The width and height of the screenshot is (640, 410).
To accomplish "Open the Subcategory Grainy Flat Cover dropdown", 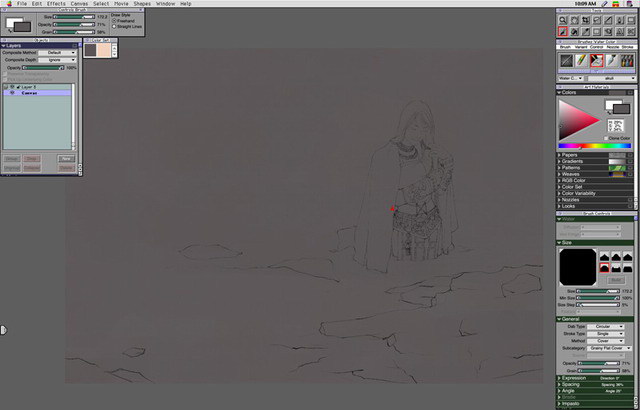I will pyautogui.click(x=609, y=348).
